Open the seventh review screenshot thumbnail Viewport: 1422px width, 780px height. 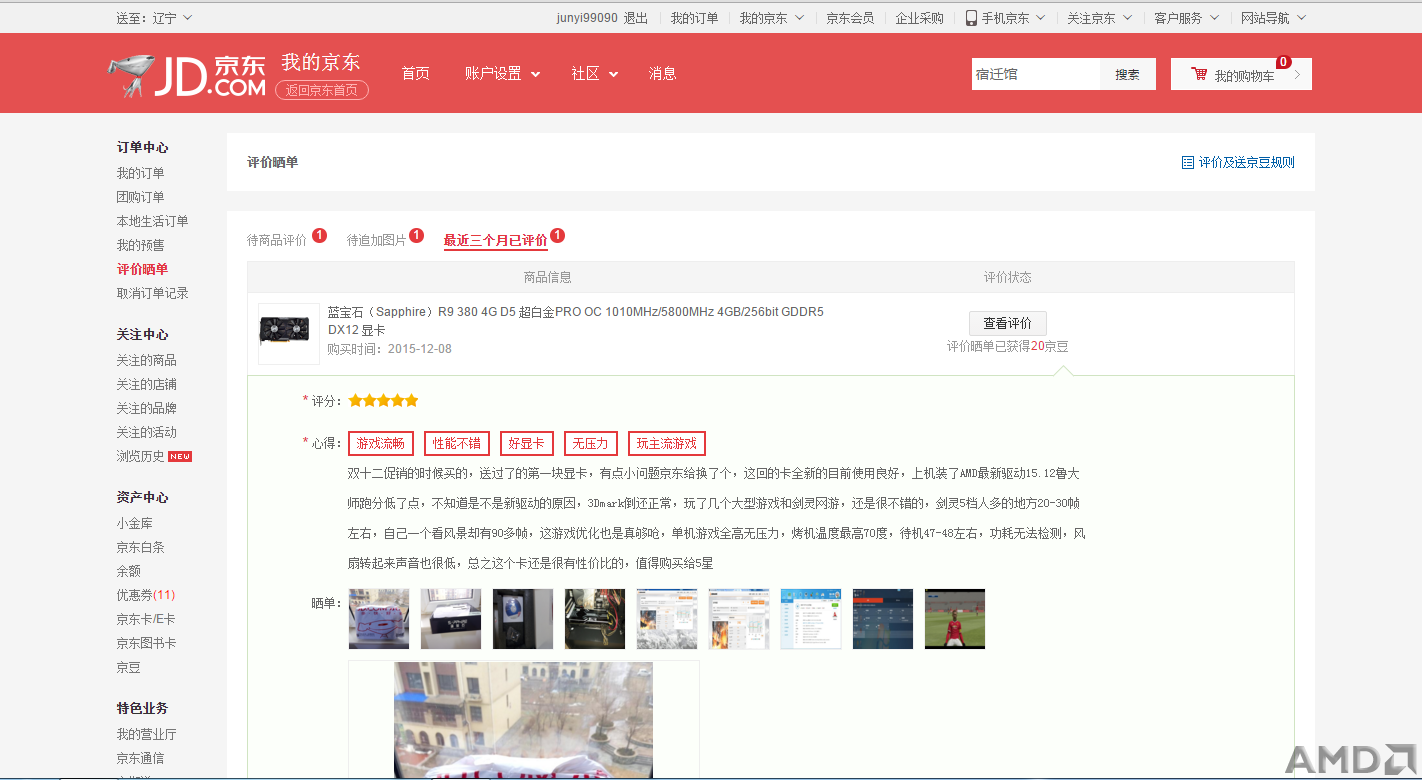(x=811, y=619)
